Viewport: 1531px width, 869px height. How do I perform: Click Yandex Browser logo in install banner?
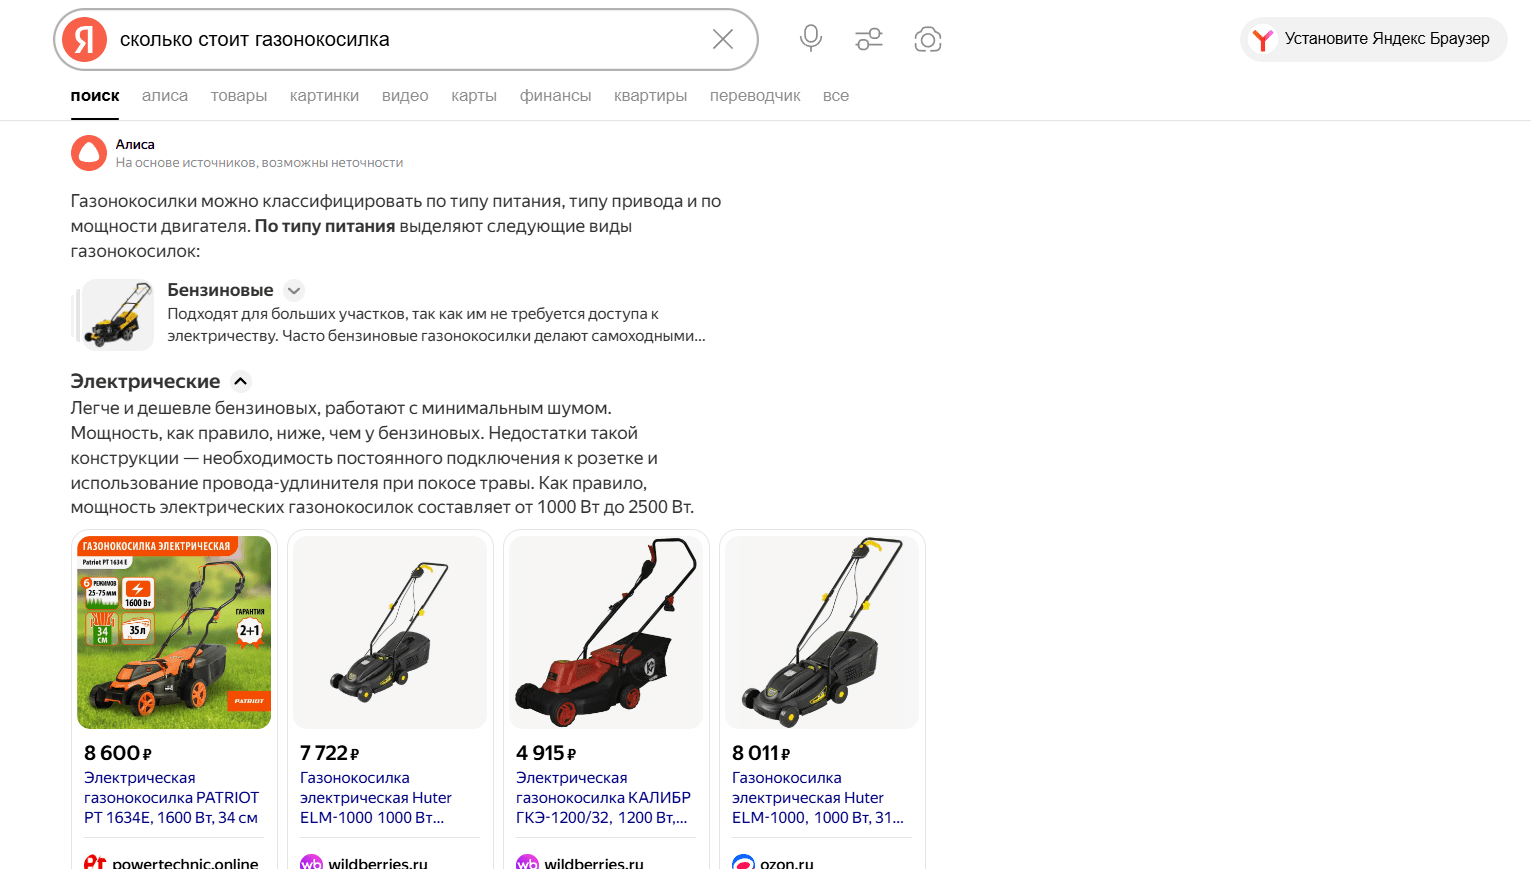tap(1263, 39)
